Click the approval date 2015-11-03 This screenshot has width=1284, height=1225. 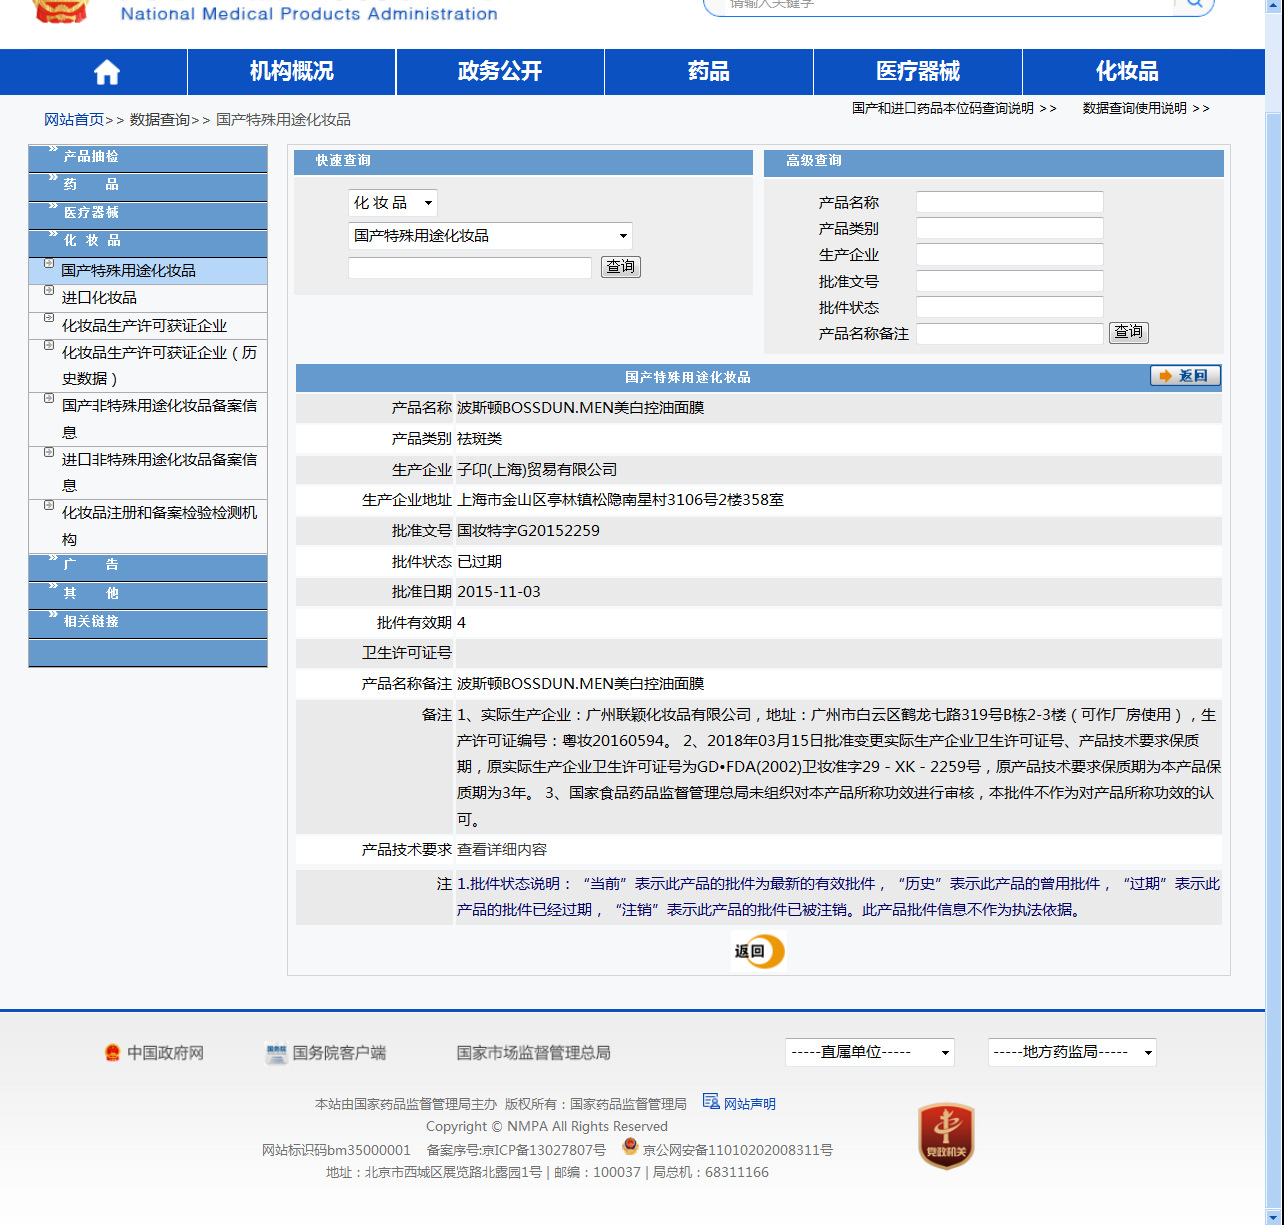coord(499,592)
